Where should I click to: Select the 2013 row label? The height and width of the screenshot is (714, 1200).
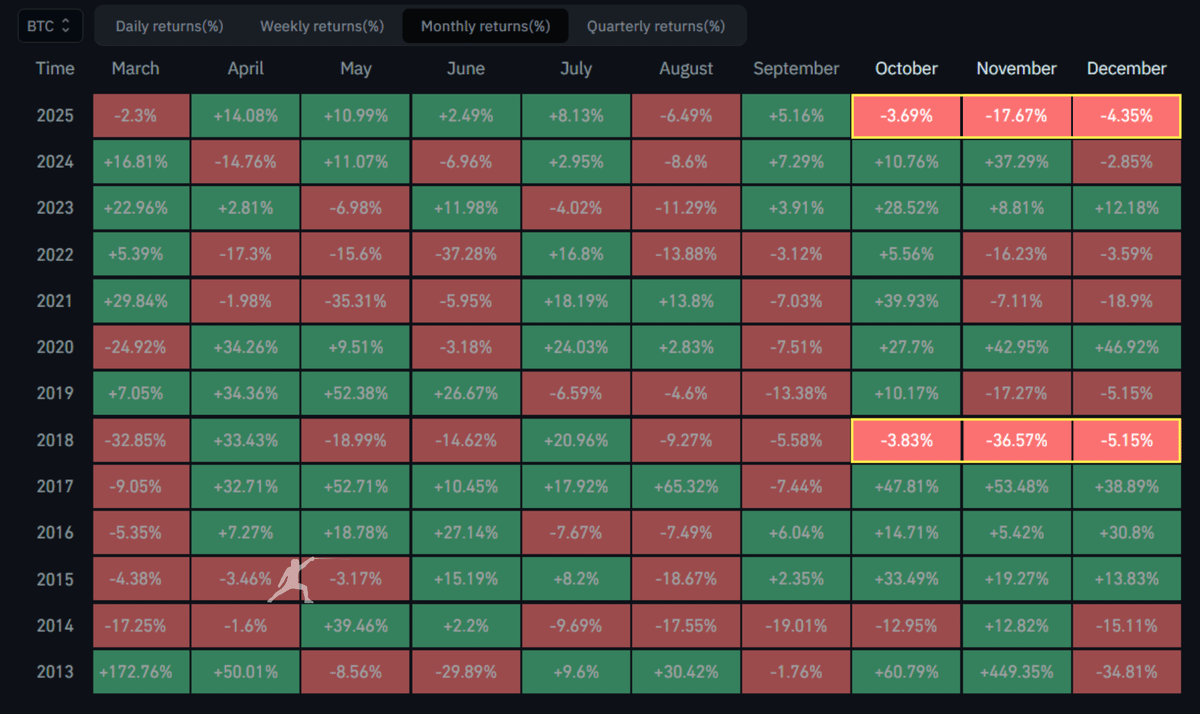tap(55, 671)
